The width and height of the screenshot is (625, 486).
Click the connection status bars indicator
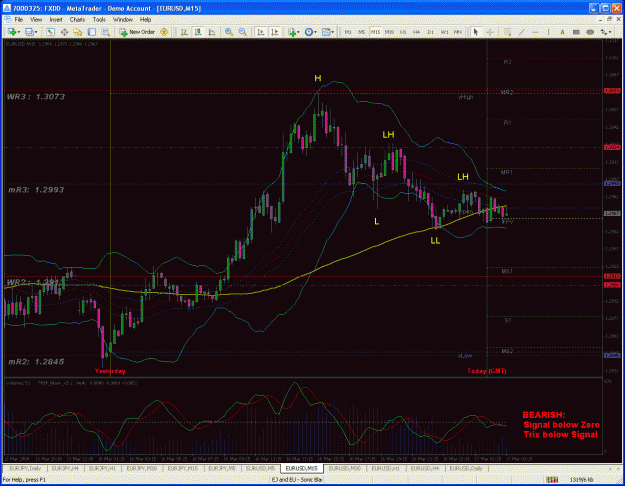click(552, 480)
